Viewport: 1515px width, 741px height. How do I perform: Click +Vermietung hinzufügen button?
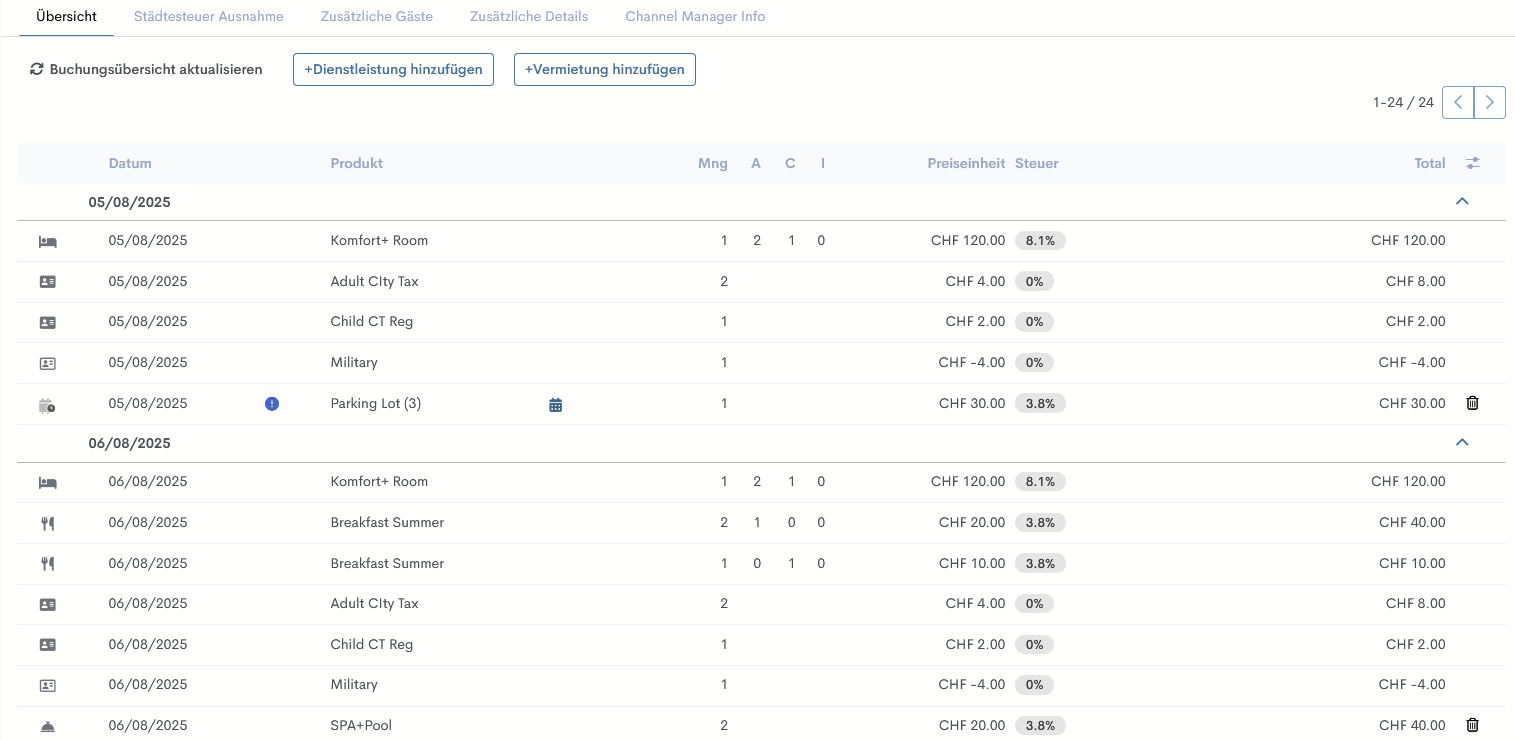(604, 70)
